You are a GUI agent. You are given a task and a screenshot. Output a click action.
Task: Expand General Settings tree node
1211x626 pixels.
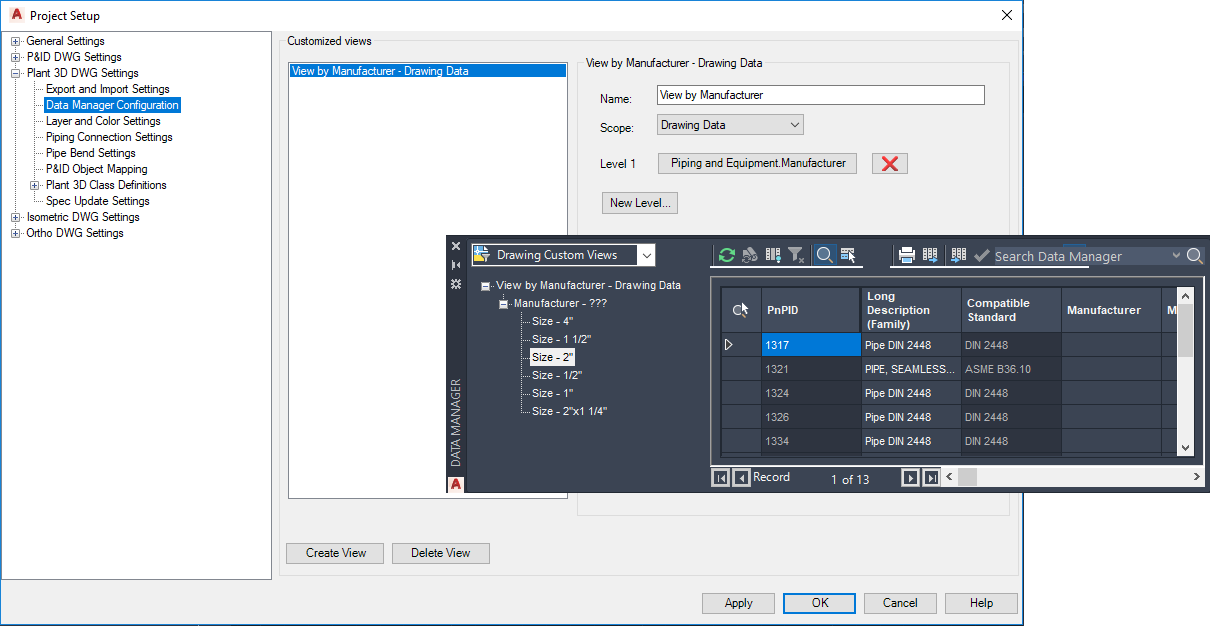[16, 41]
